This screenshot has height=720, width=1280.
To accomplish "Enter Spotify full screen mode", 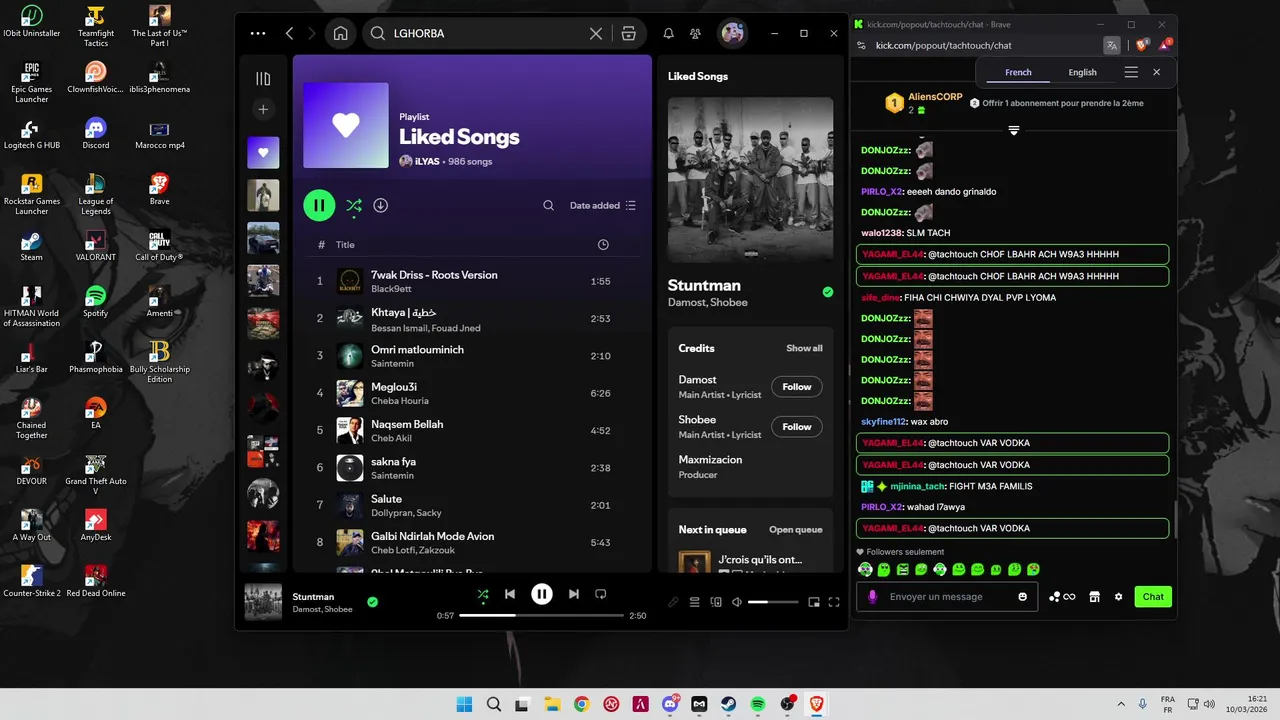I will pos(834,602).
